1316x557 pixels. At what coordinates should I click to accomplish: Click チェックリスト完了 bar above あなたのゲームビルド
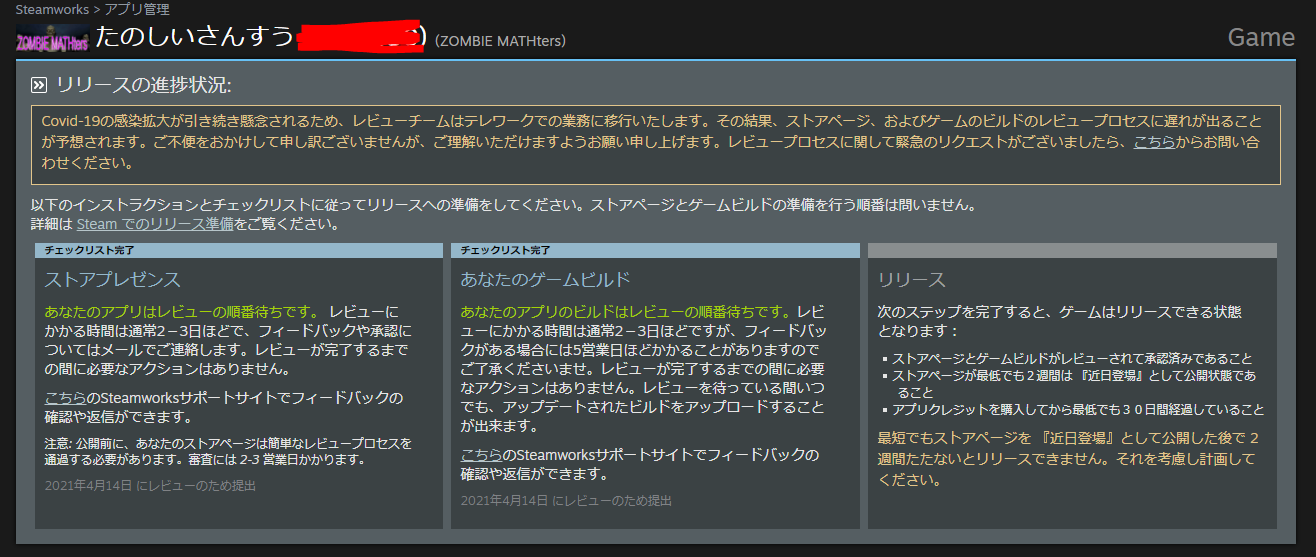tap(655, 250)
